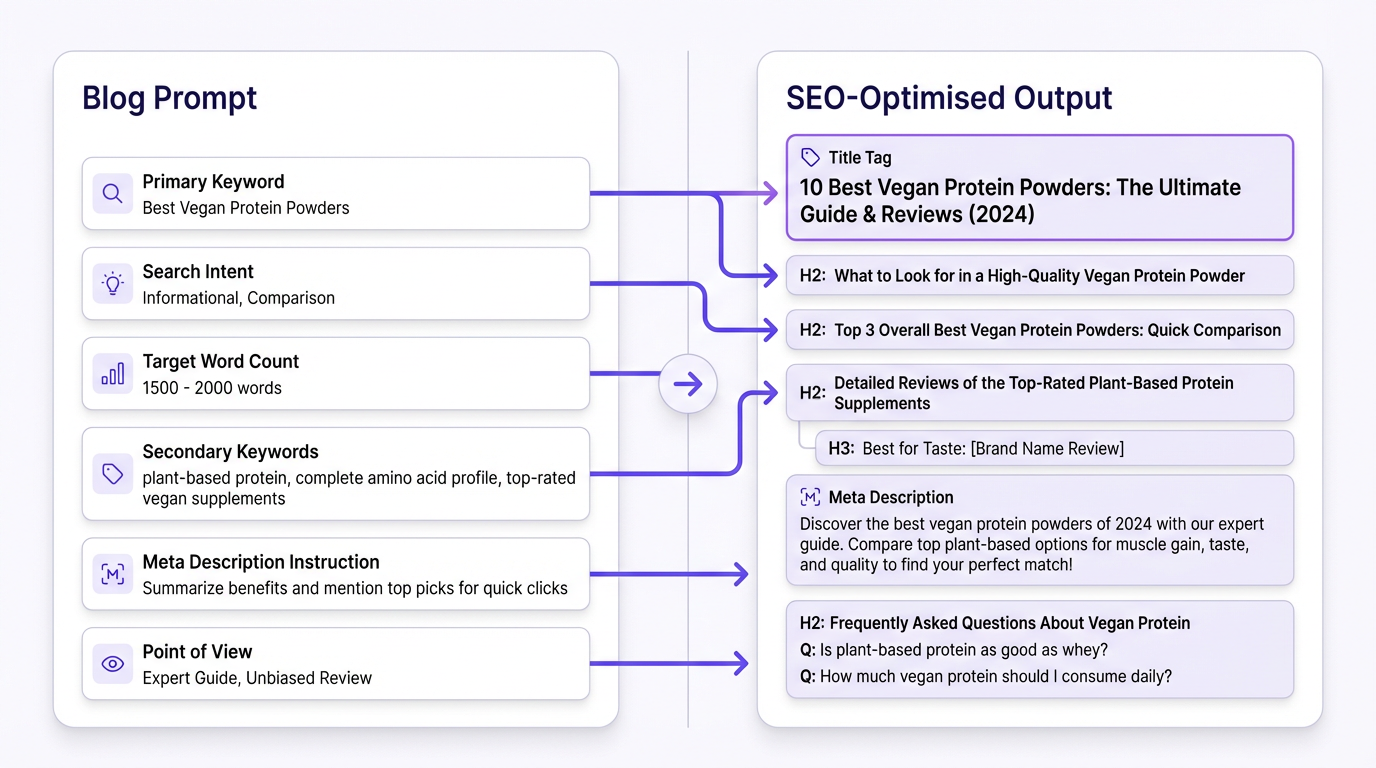
Task: Click the What to Look for H2 heading
Action: click(x=1040, y=275)
